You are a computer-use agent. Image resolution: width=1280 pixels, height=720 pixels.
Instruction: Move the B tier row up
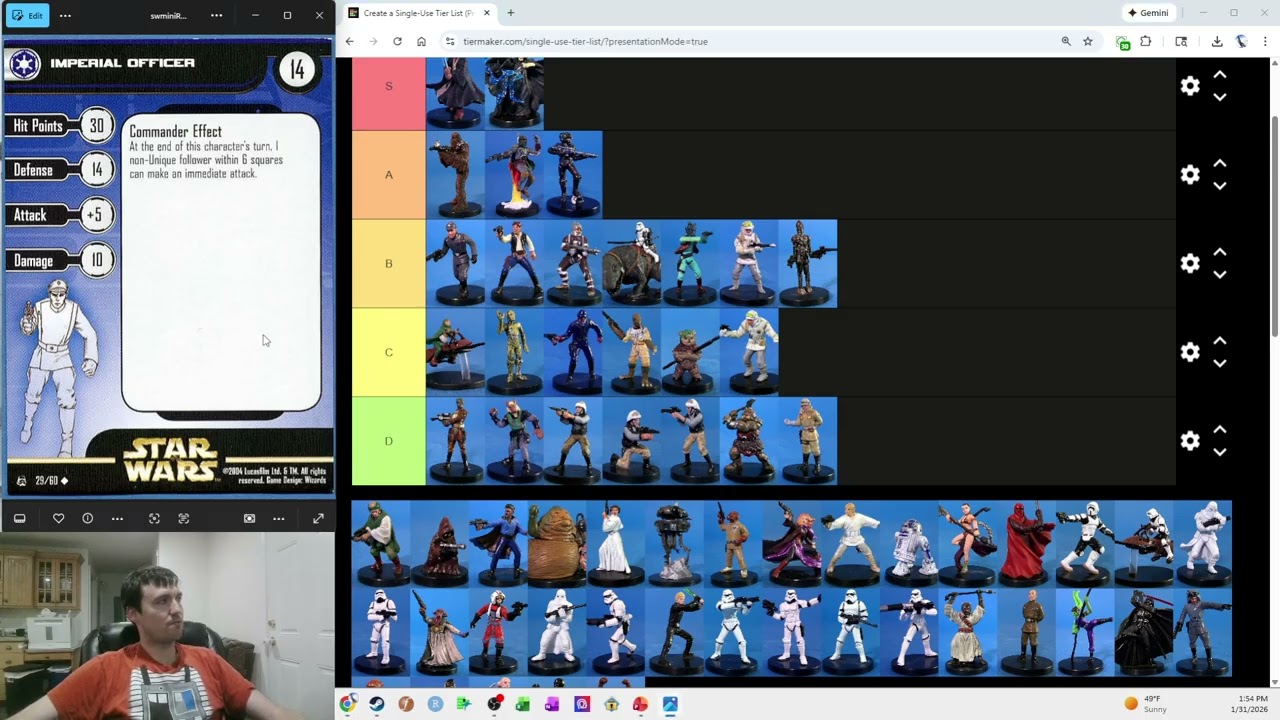coord(1220,252)
